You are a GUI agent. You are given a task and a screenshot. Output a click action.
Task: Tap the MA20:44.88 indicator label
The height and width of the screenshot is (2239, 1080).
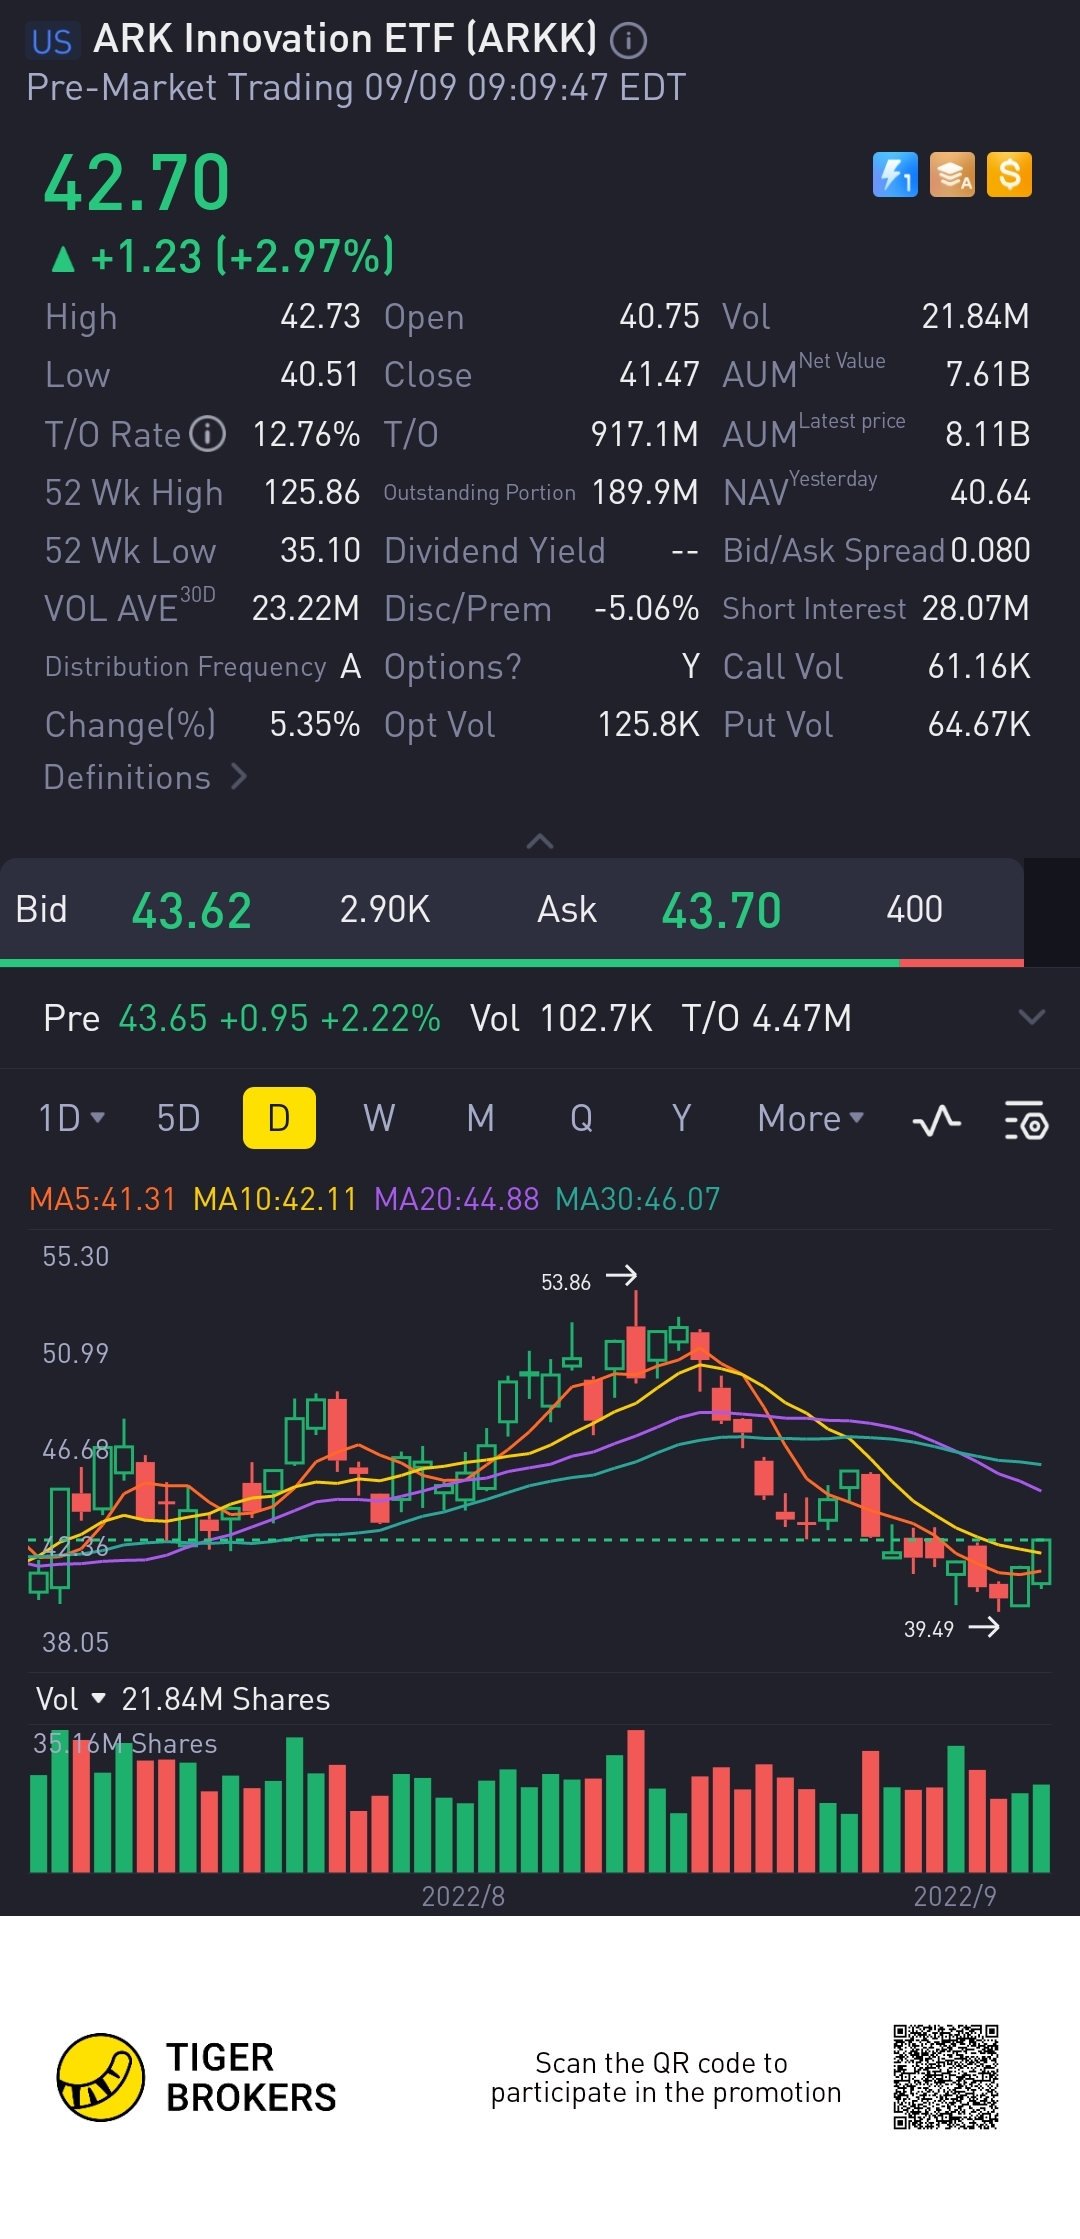(x=456, y=1198)
